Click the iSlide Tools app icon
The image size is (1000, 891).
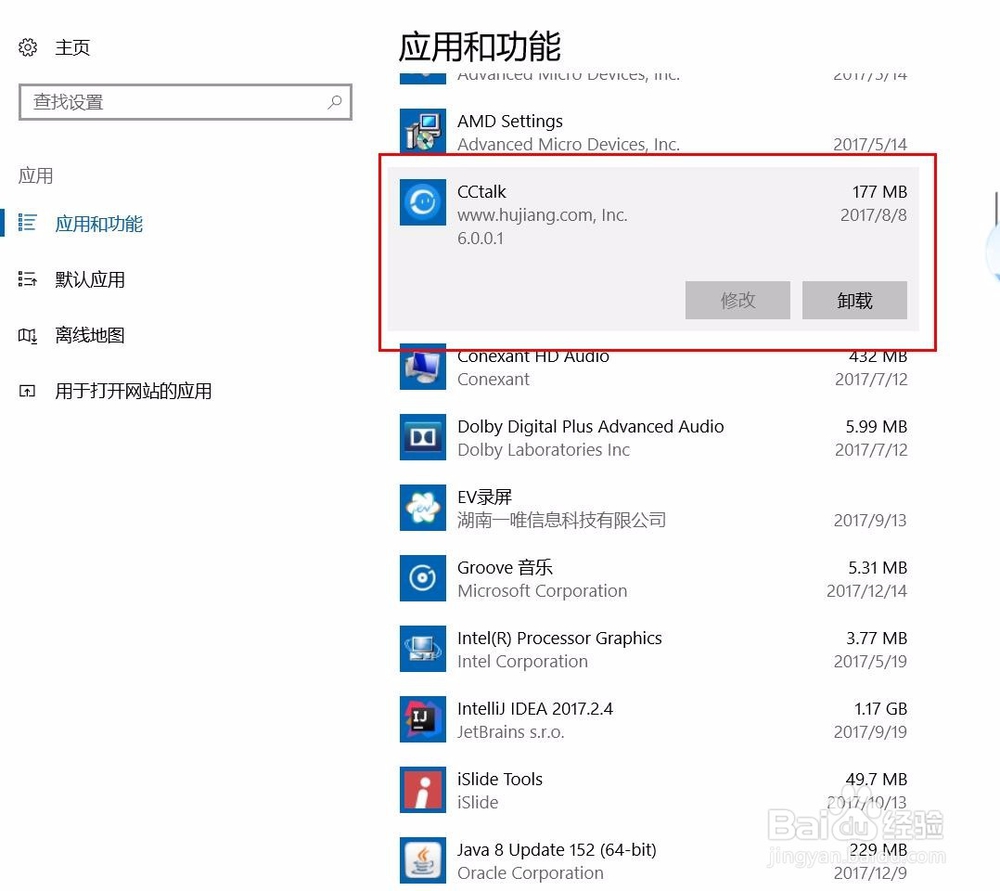click(423, 790)
